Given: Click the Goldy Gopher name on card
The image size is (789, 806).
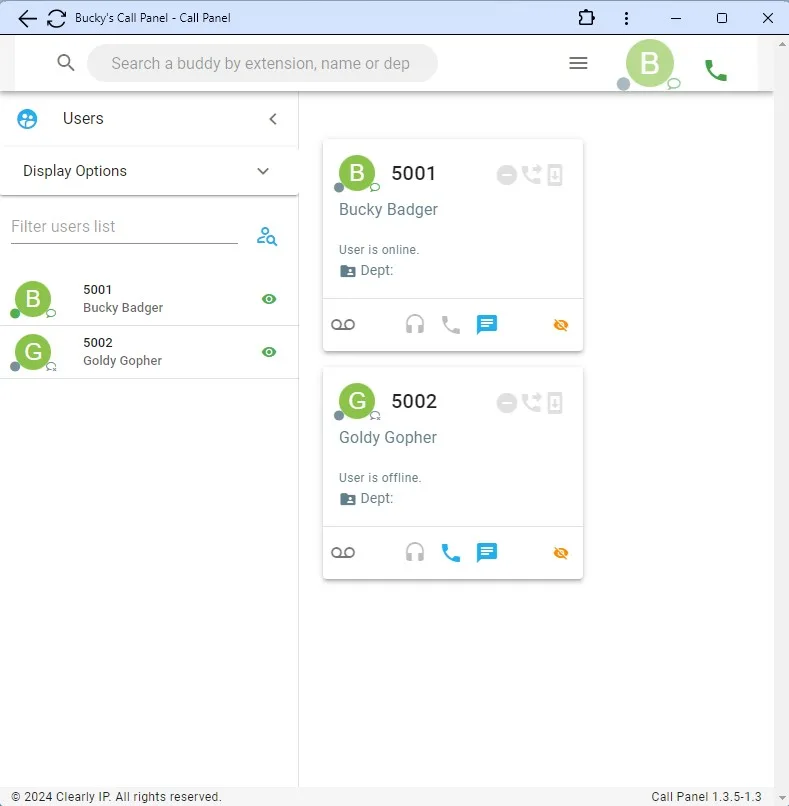Looking at the screenshot, I should click(388, 437).
